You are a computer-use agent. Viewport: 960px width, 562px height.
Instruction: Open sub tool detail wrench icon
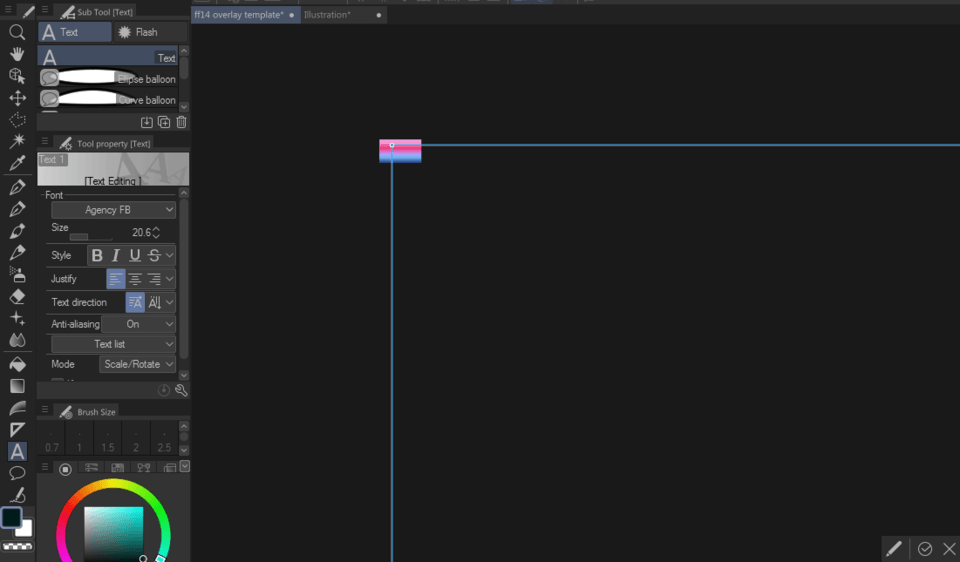(181, 390)
